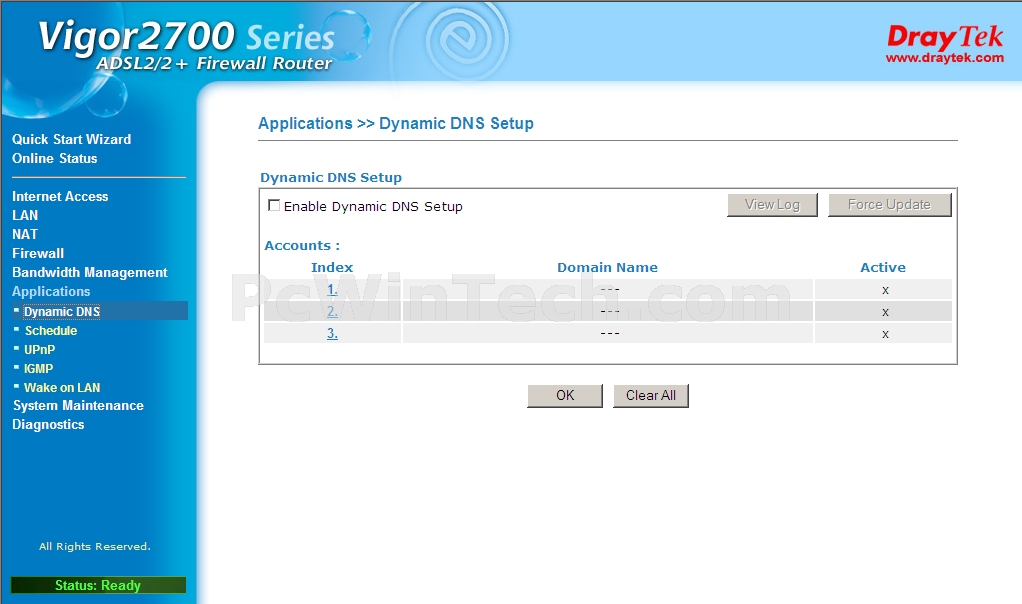Open System Maintenance menu
The image size is (1022, 604).
[x=78, y=405]
